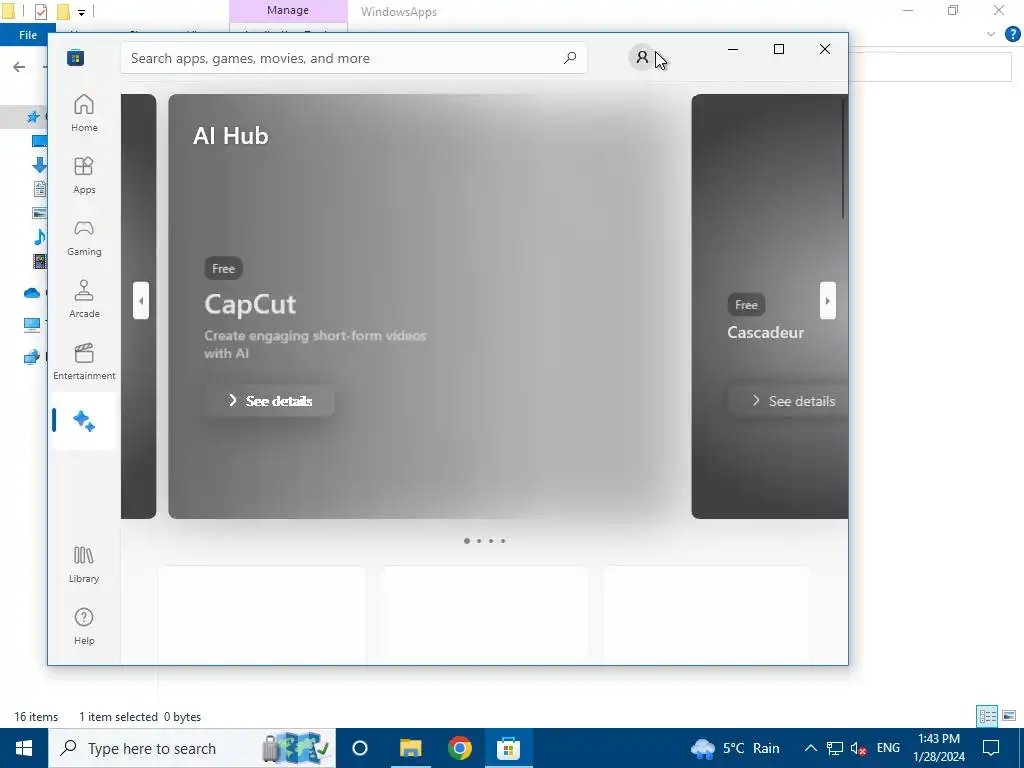Open quick access toolbar dropdown
The image size is (1024, 768).
coord(81,12)
